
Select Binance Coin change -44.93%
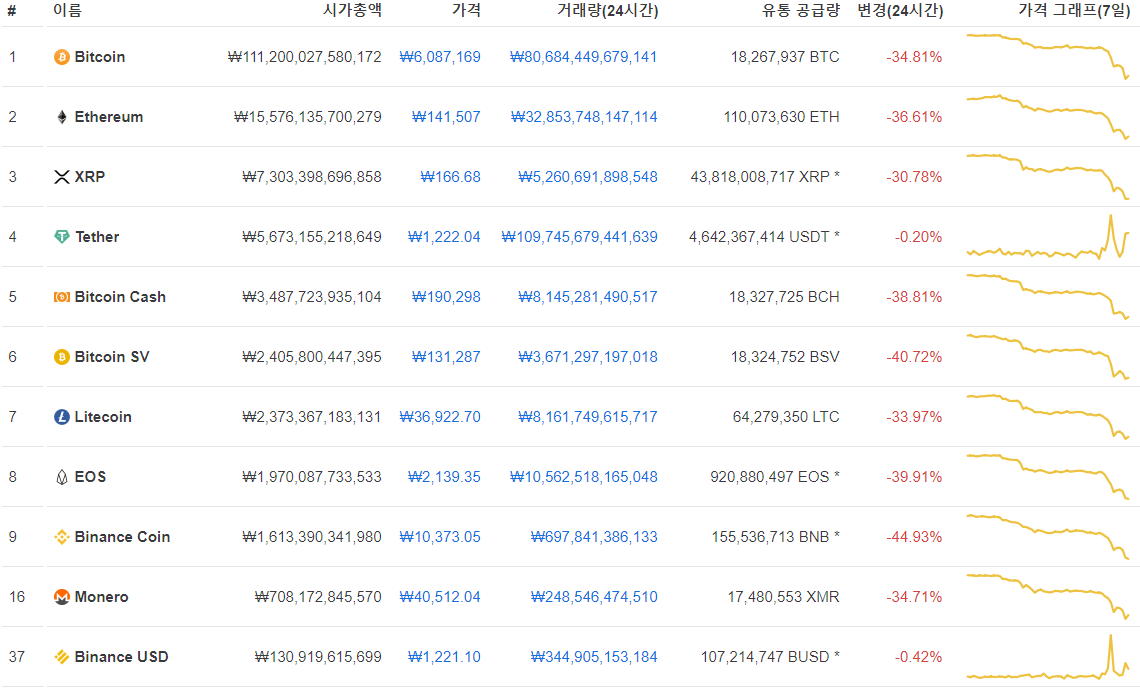[914, 537]
